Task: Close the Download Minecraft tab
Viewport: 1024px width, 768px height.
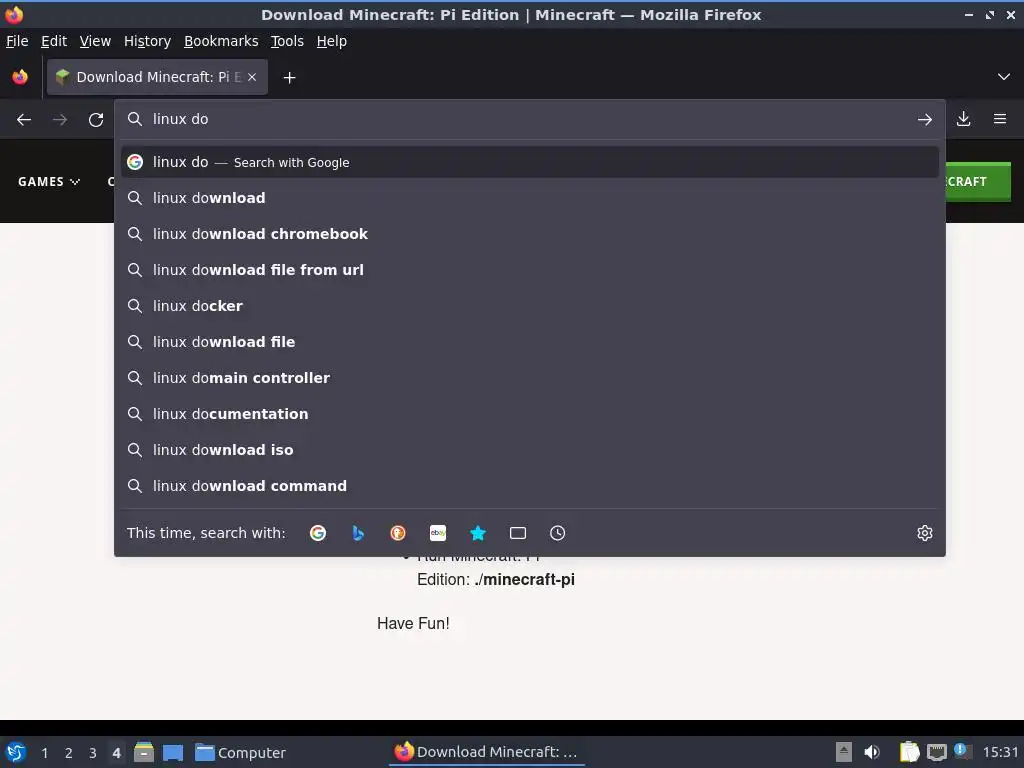Action: [252, 77]
